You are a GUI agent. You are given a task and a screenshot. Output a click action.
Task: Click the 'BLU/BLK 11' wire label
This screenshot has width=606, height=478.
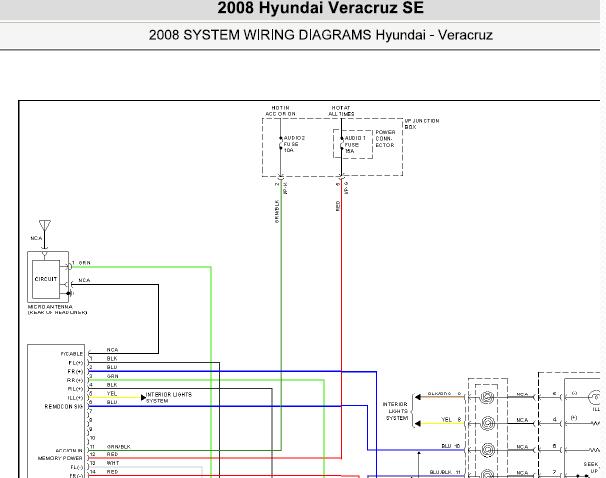(445, 472)
